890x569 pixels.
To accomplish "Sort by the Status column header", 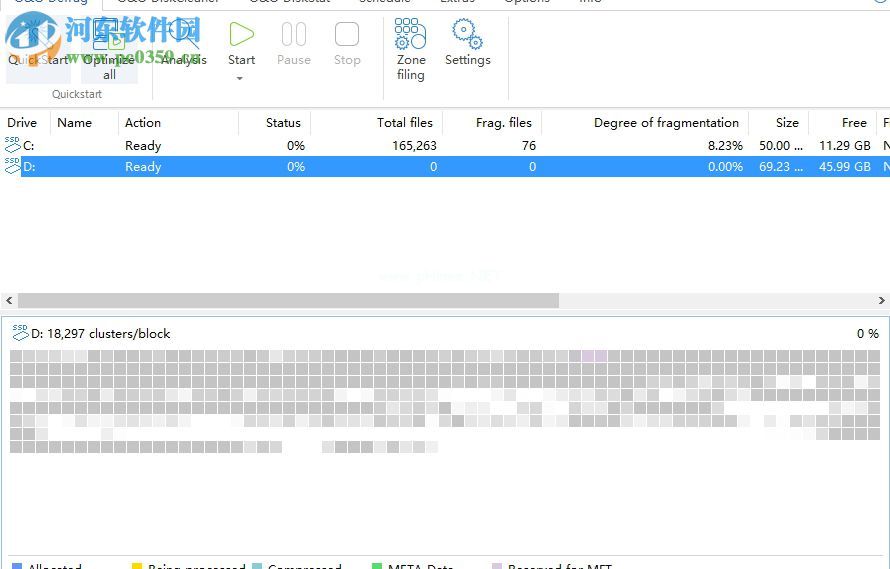I will tap(283, 123).
